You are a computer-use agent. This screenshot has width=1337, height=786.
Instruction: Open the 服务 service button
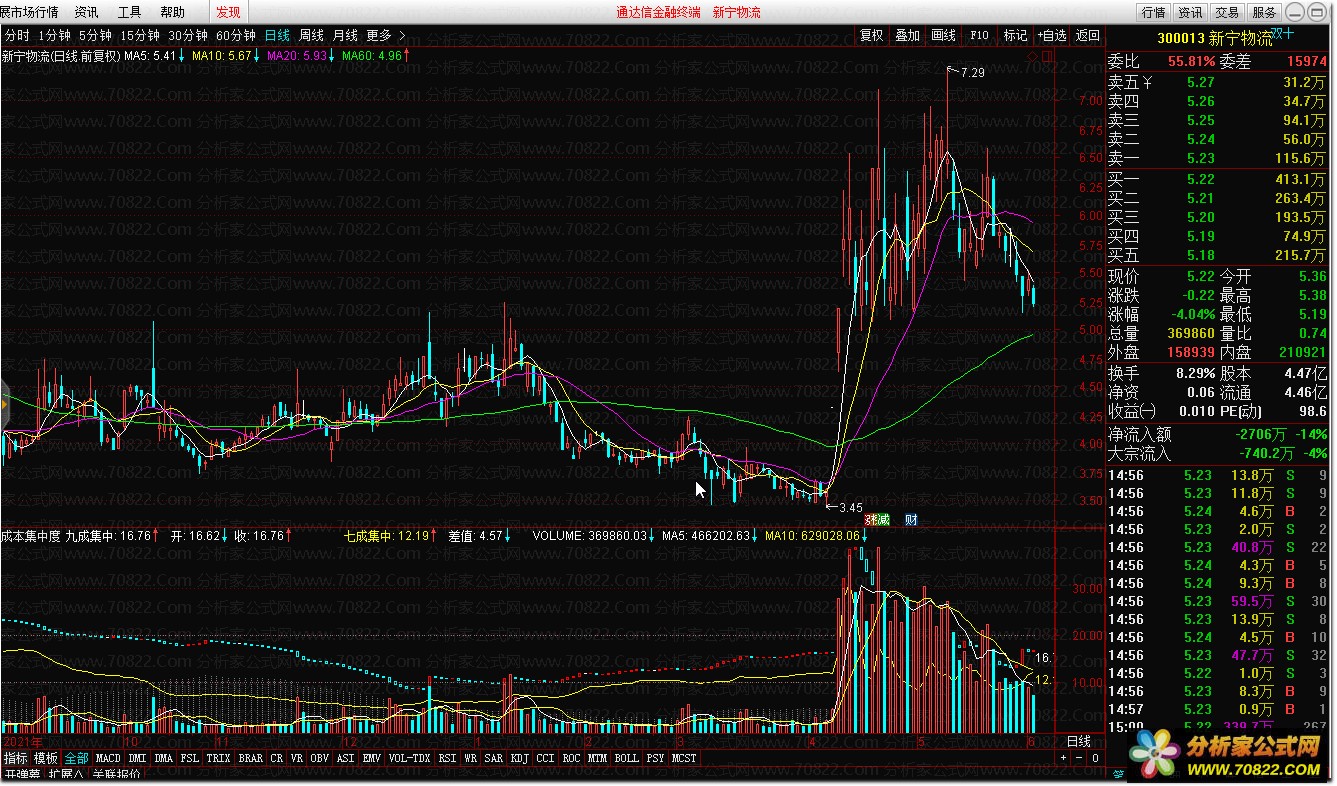1264,12
